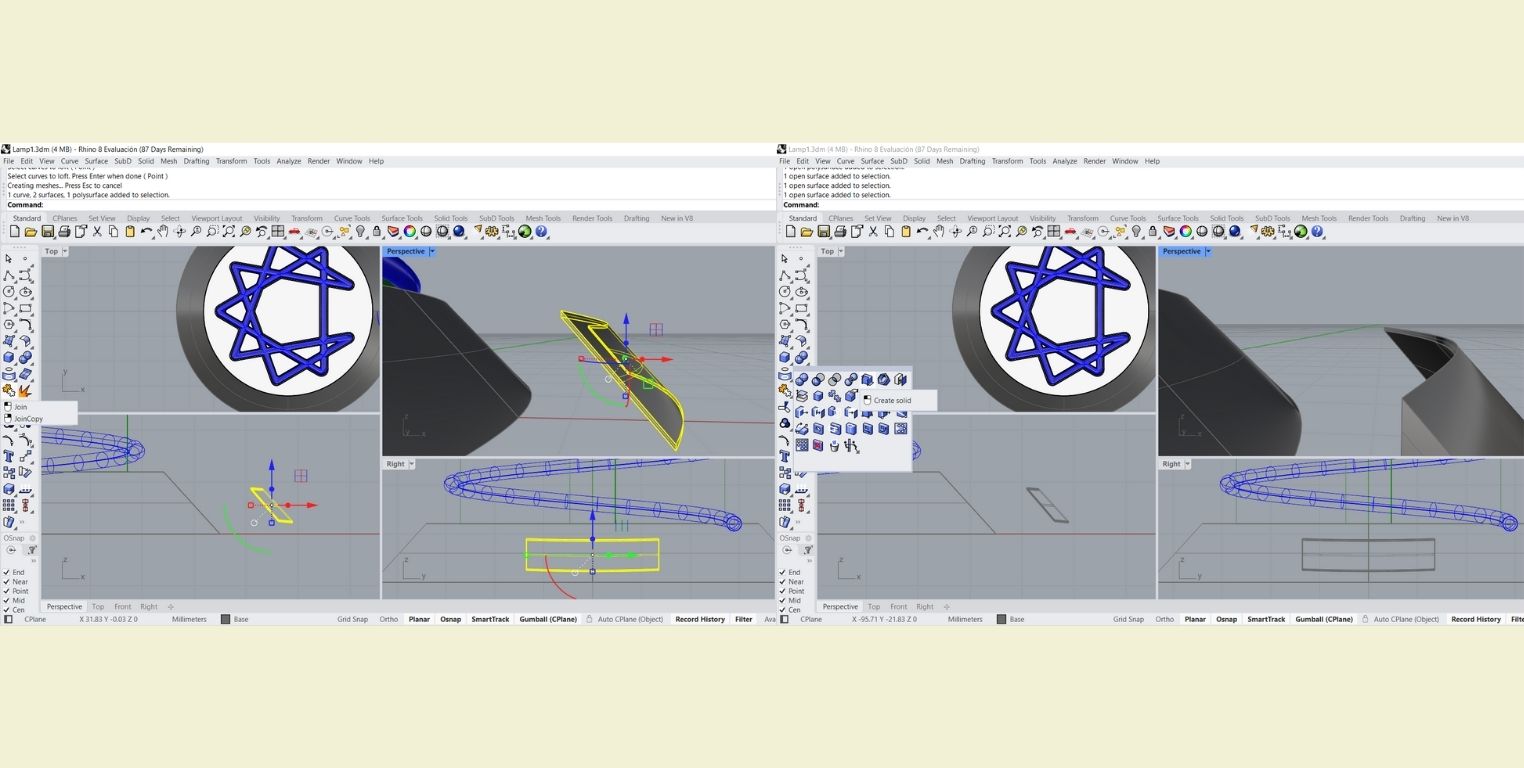The width and height of the screenshot is (1524, 768).
Task: Click the Base layer color swatch in right Rhino
Action: (1002, 619)
